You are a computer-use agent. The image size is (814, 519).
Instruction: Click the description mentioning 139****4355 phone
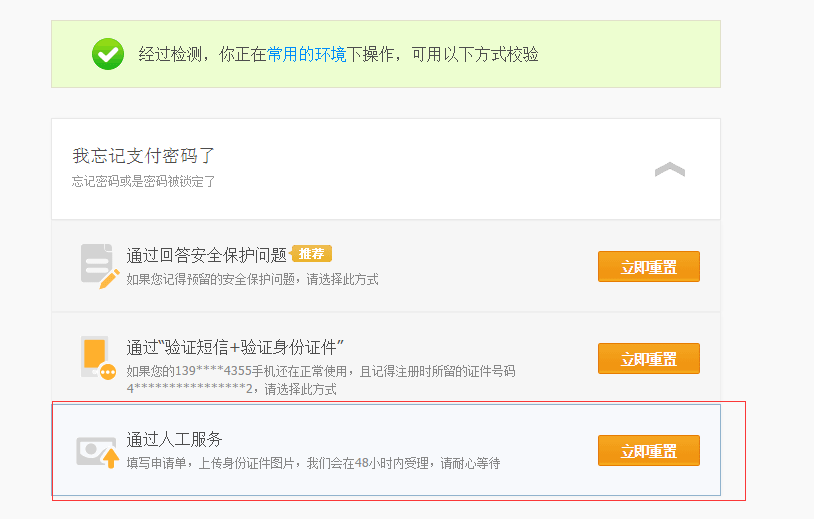click(321, 371)
